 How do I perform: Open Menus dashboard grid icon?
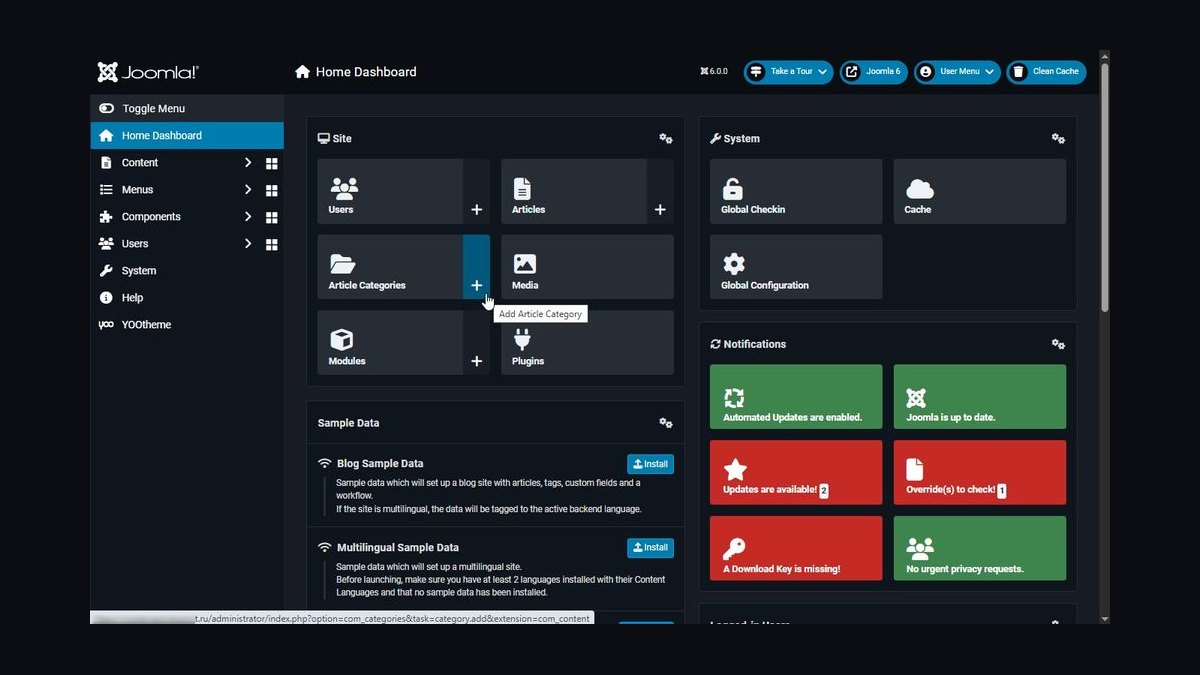[271, 190]
